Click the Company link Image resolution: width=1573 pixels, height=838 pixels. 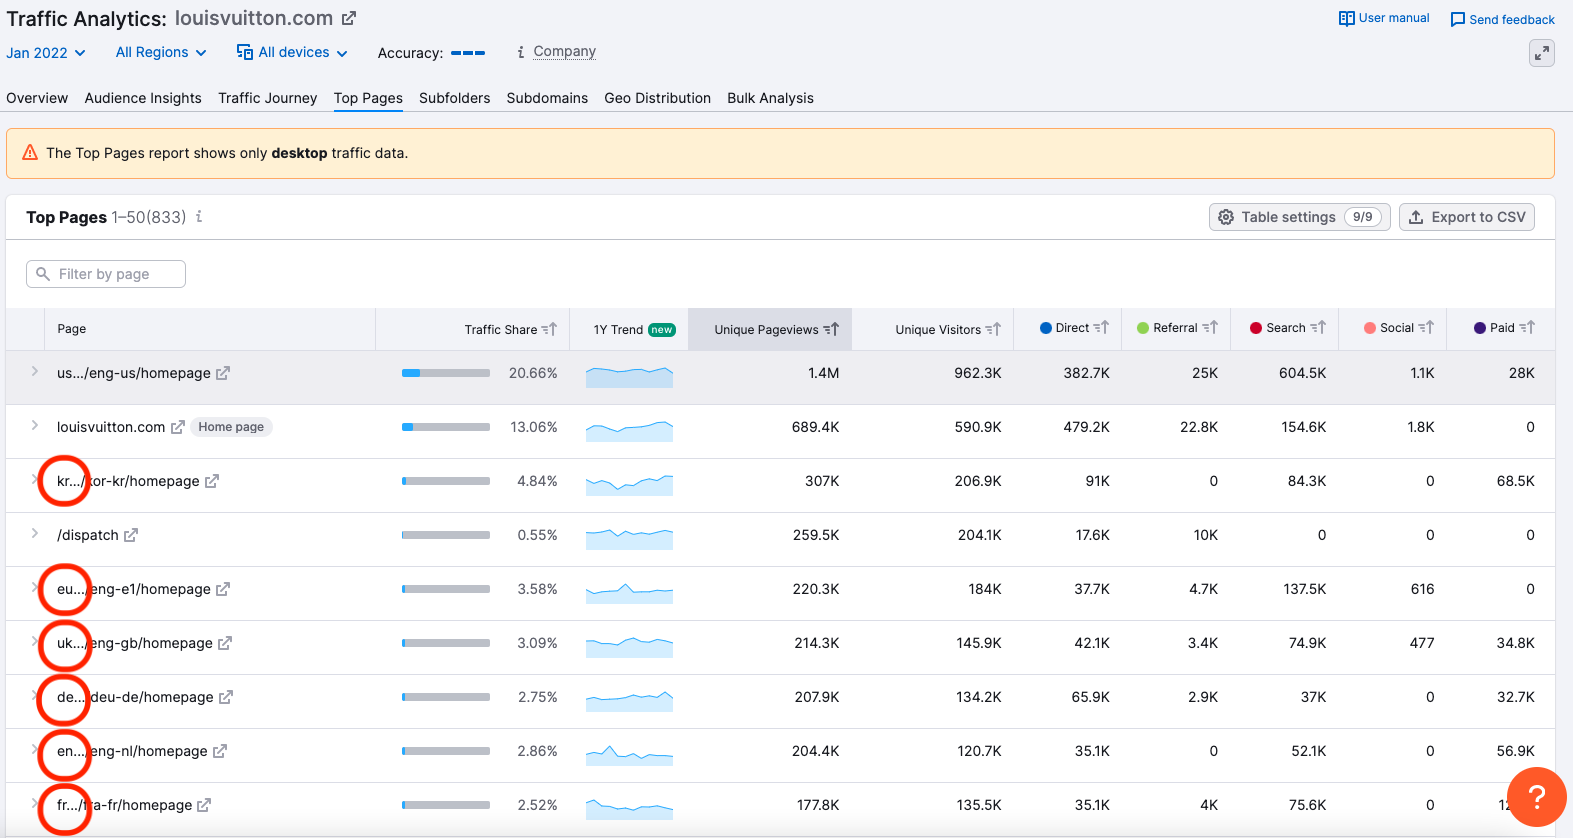(x=564, y=51)
